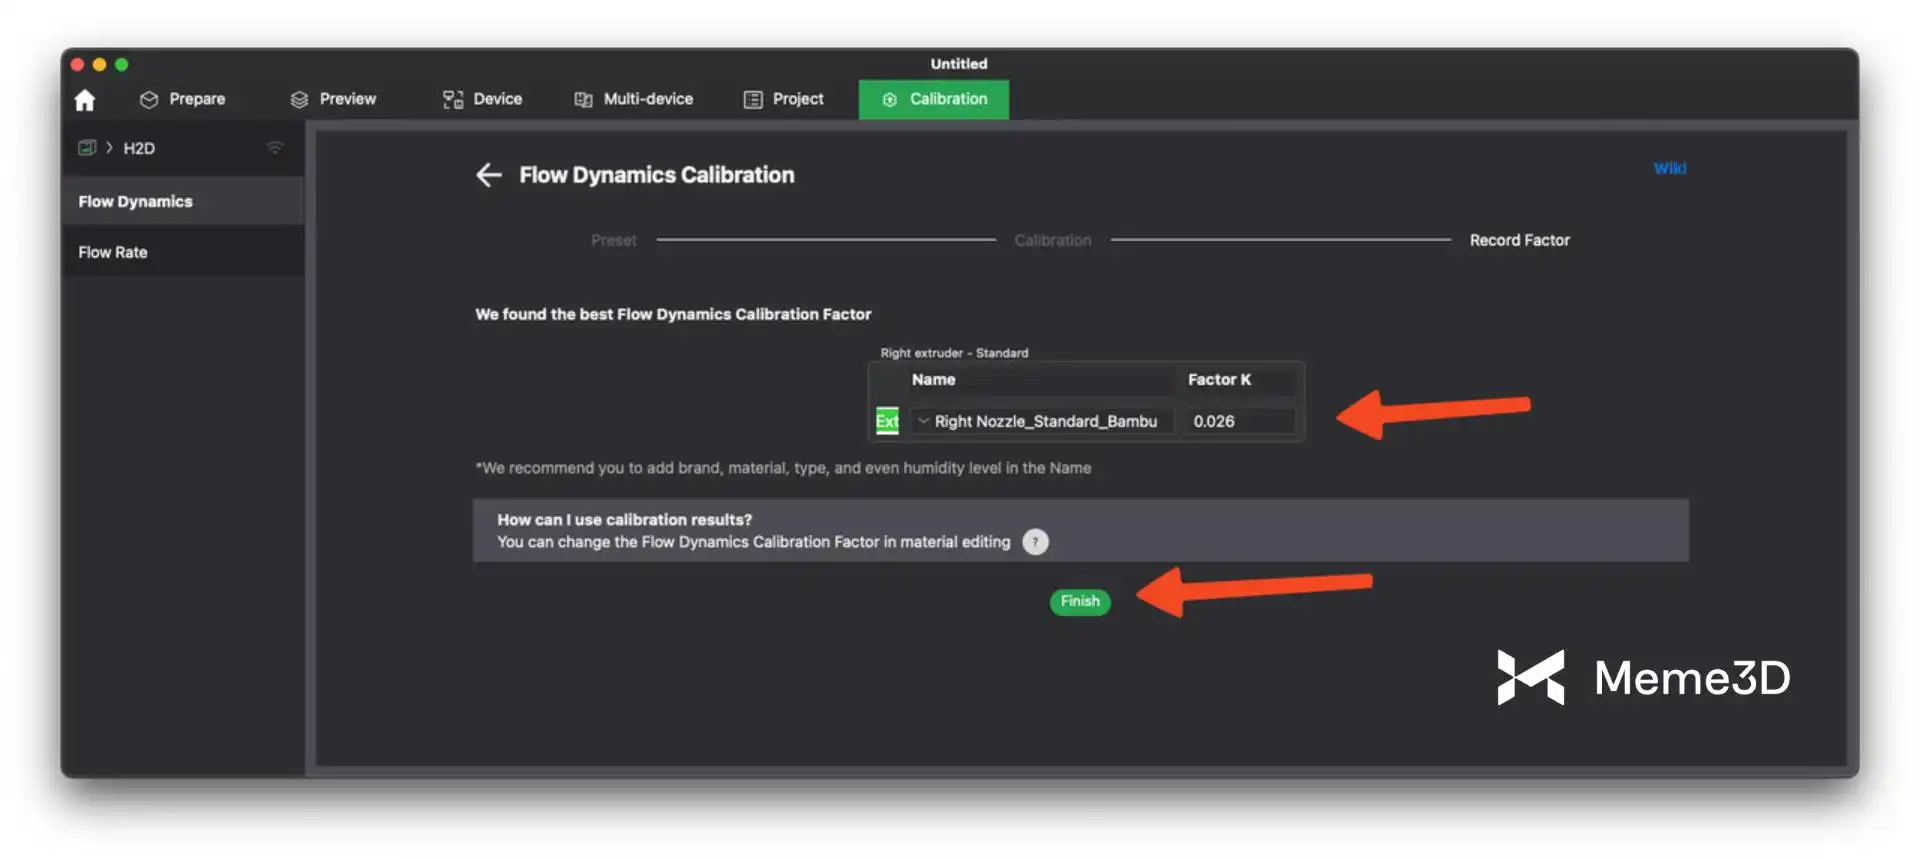Expand the H2D printer selector chevron

point(109,148)
